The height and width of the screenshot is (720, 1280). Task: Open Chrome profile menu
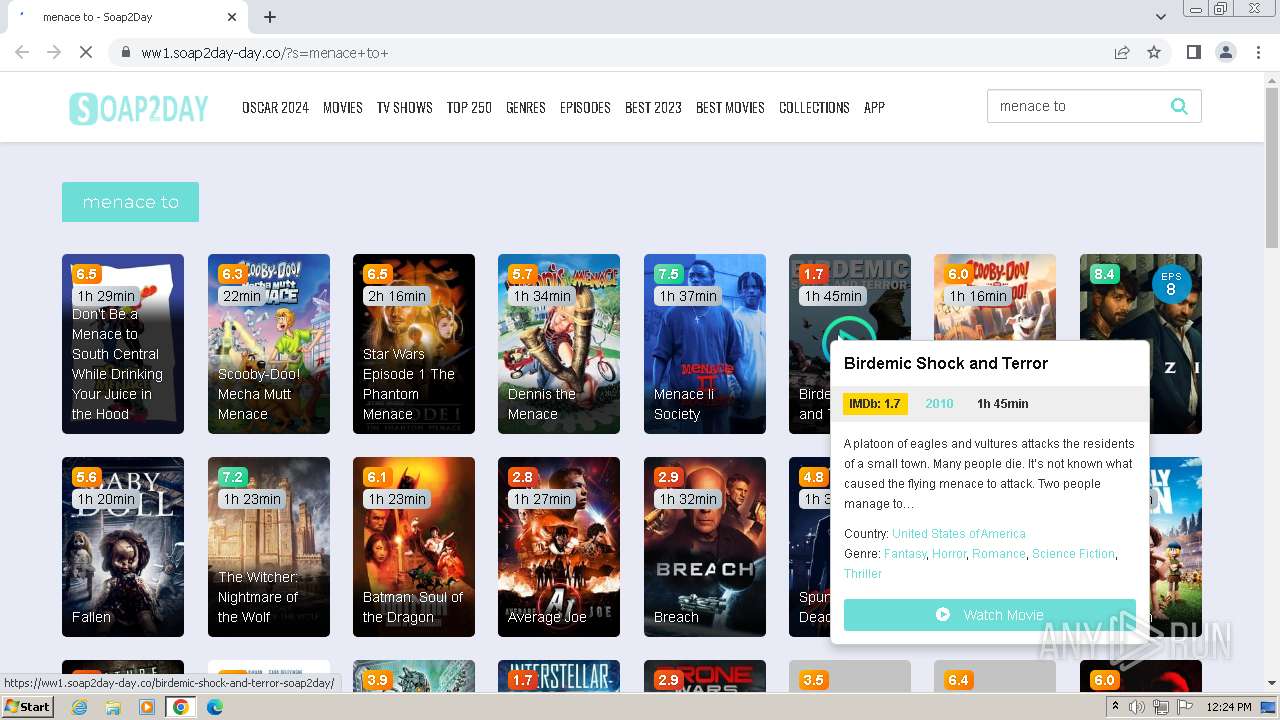[1225, 52]
